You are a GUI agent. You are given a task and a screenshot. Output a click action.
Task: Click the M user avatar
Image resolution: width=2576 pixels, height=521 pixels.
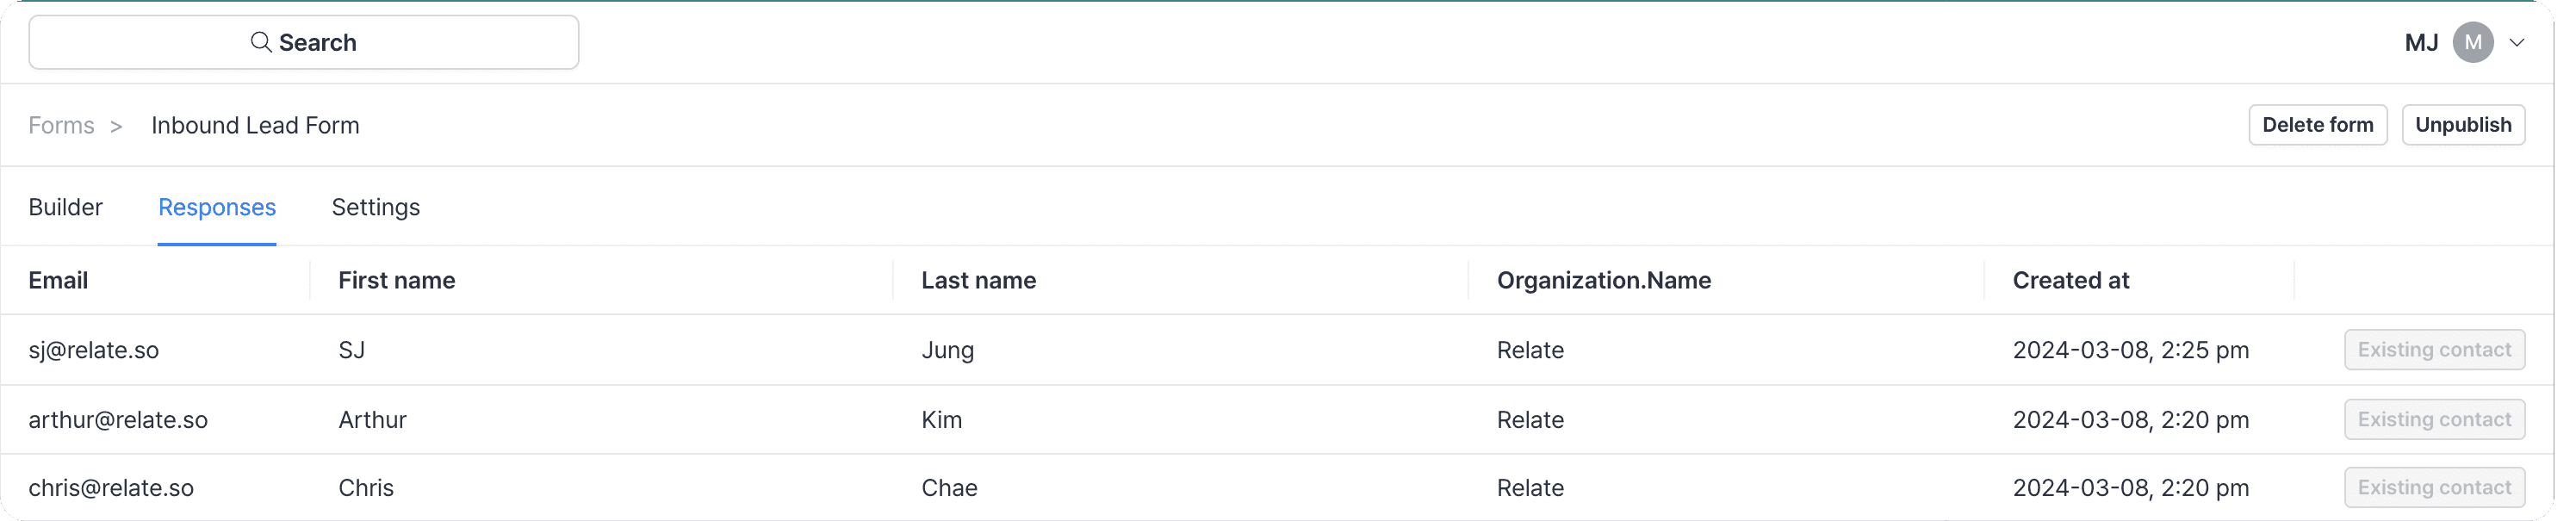click(2472, 42)
